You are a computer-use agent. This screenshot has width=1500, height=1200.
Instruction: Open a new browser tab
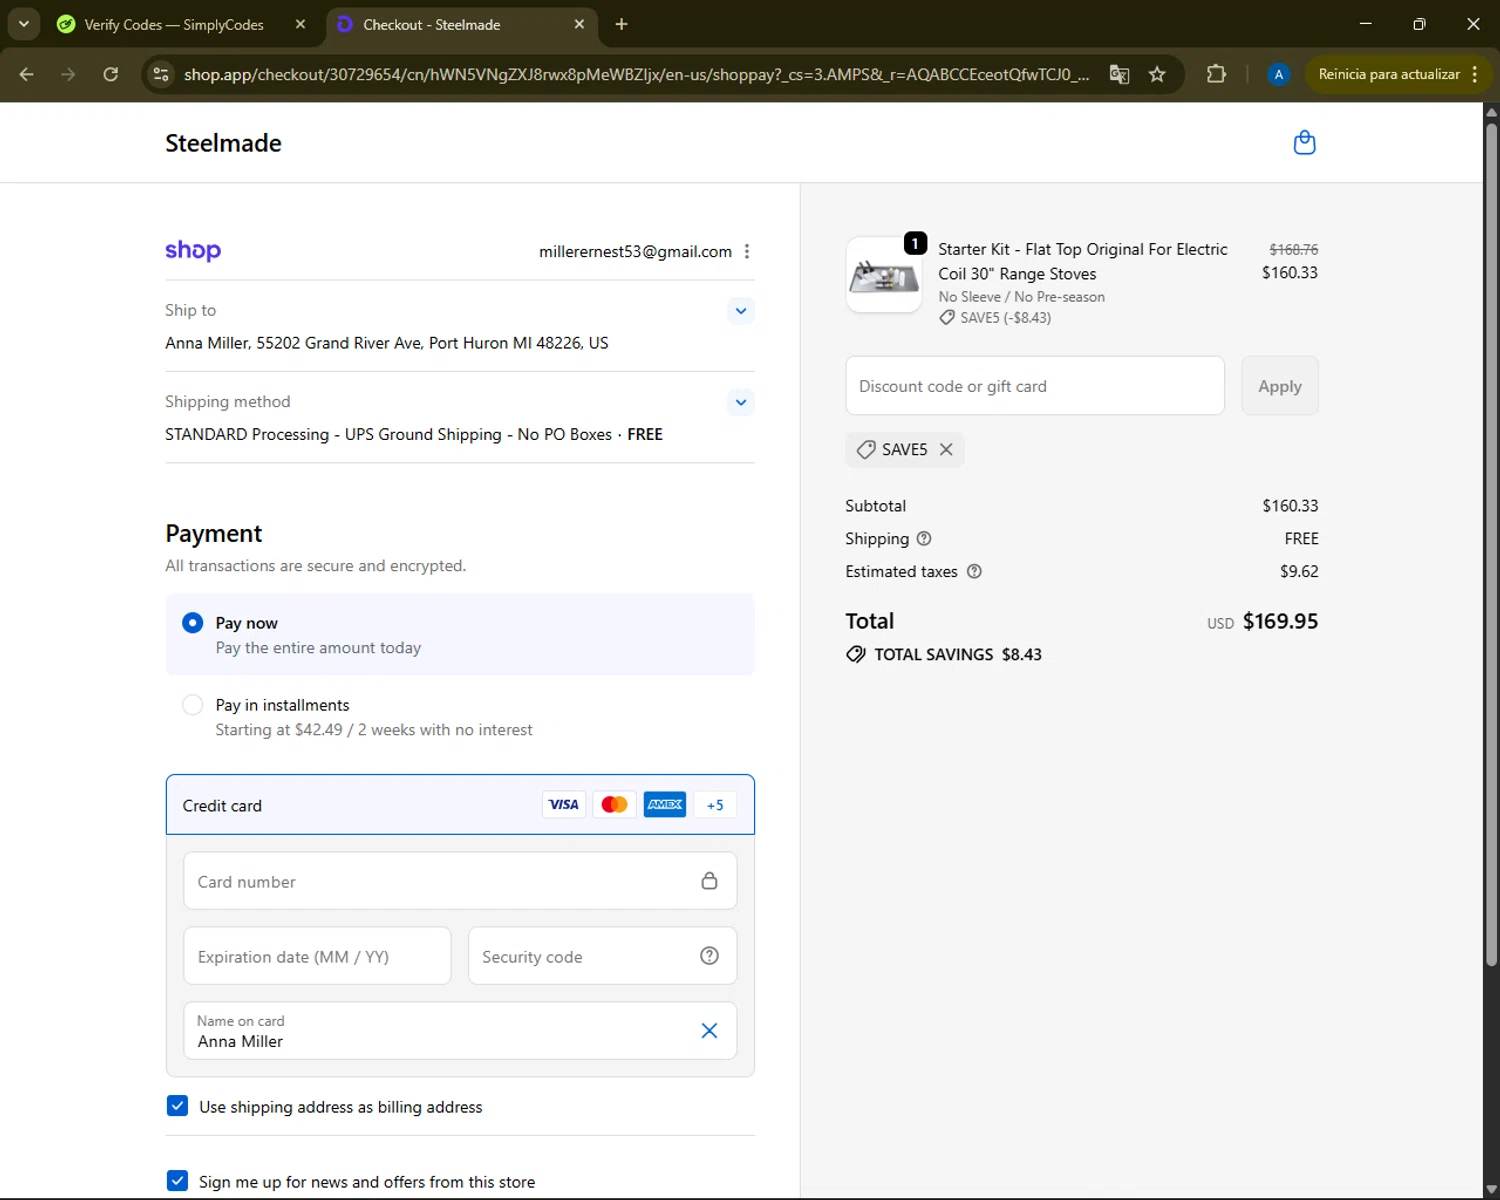pos(621,24)
